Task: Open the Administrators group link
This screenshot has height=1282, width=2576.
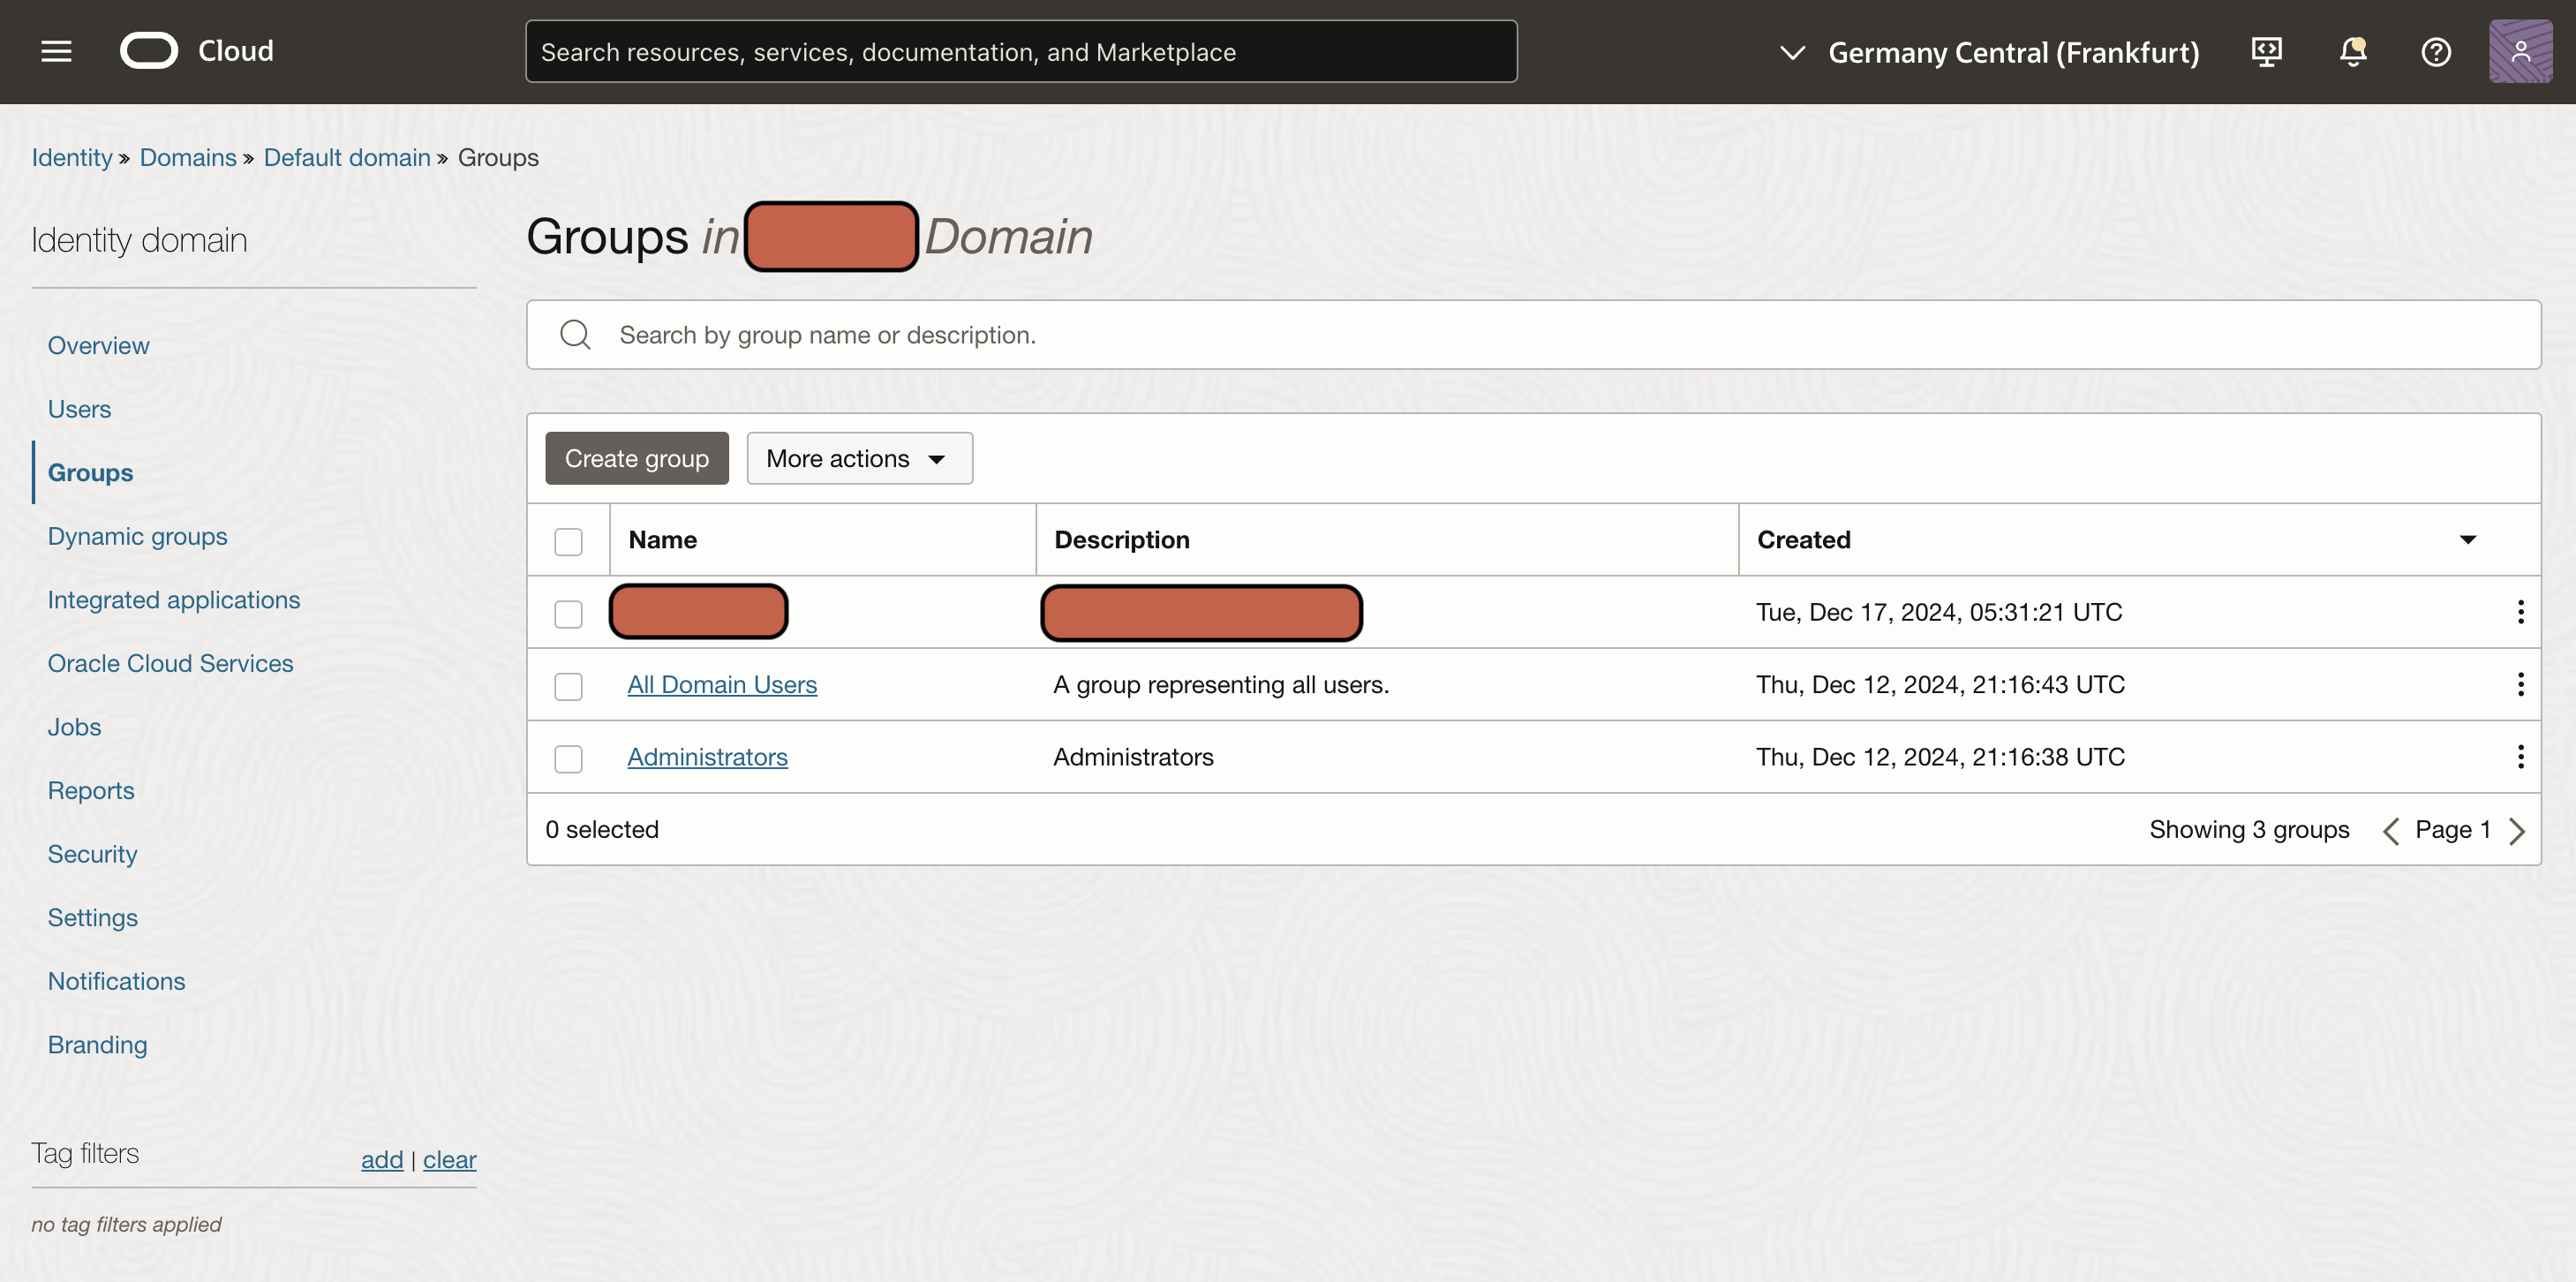Action: (707, 757)
